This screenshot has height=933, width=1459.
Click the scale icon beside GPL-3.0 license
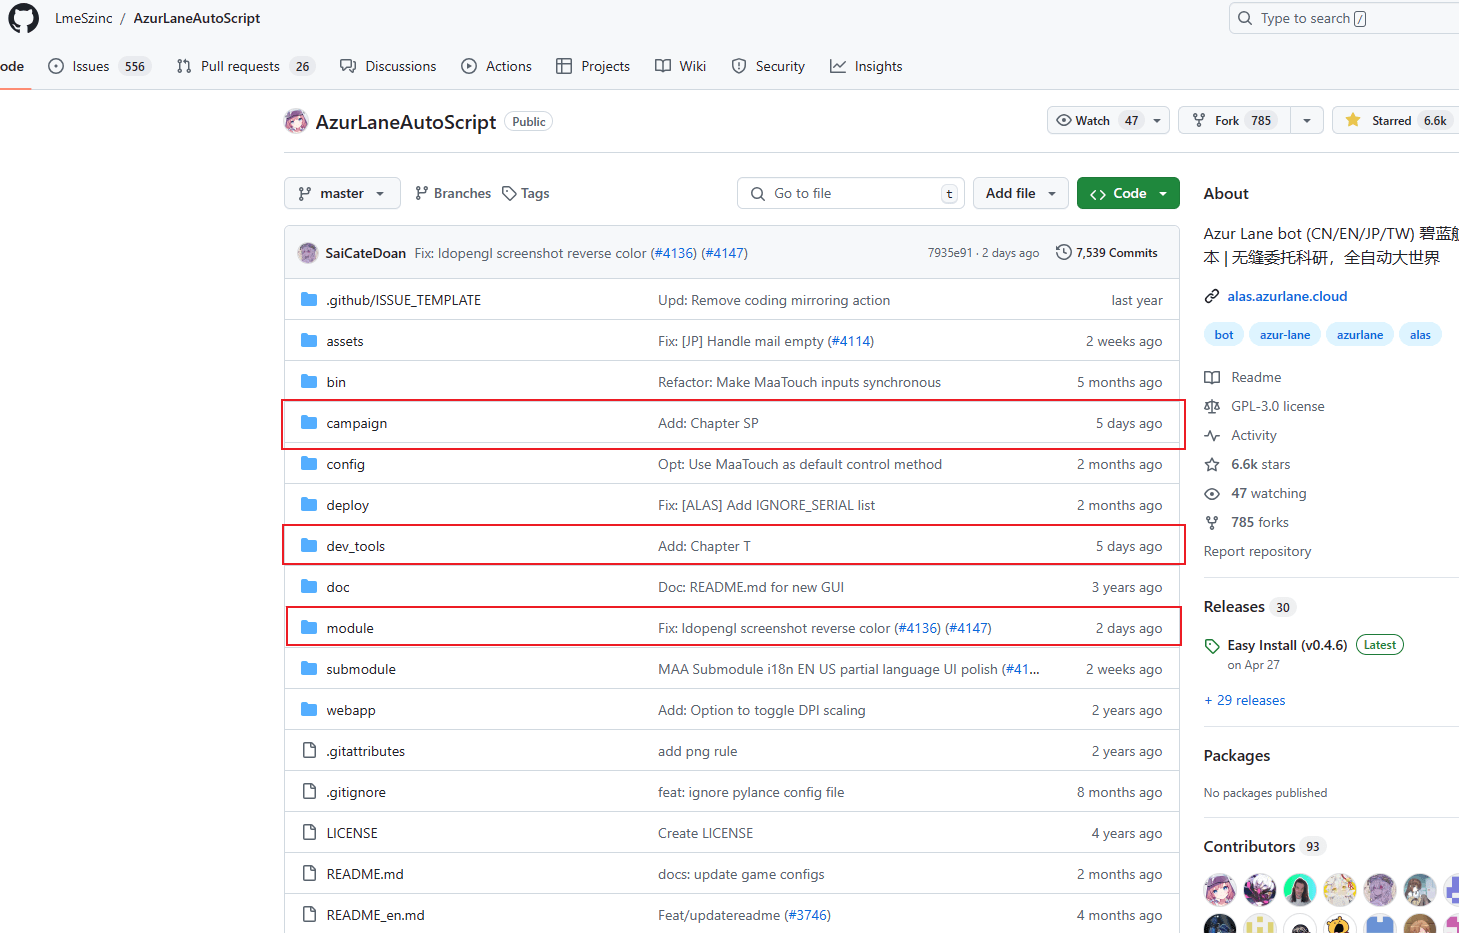click(1212, 406)
